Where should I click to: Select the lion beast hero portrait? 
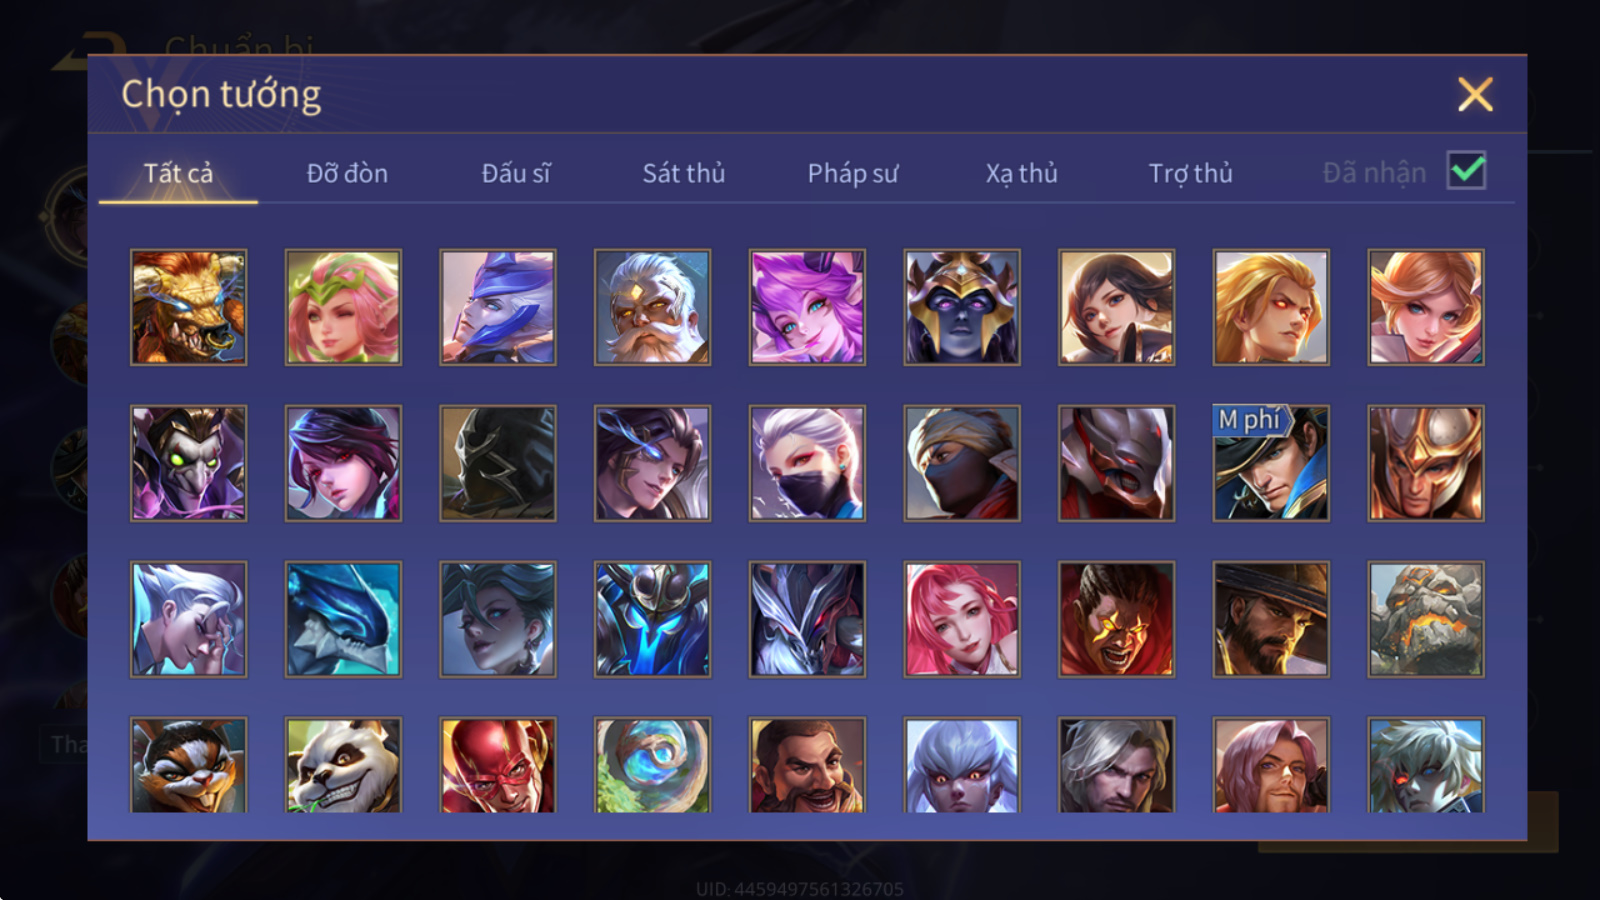(x=188, y=307)
